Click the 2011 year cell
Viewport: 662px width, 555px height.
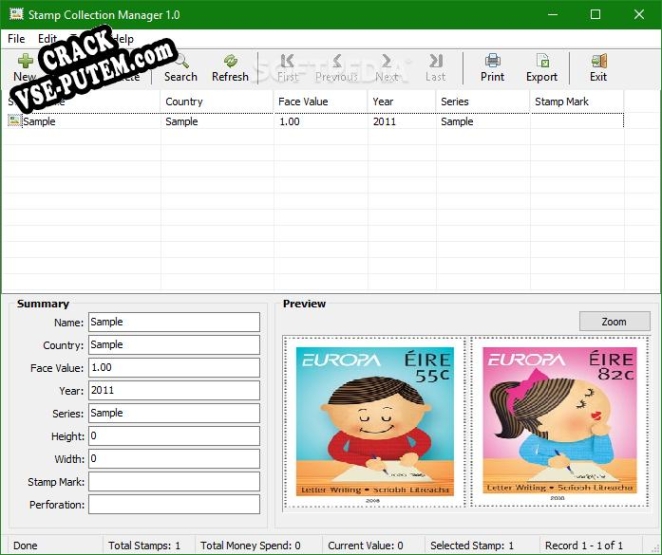(385, 122)
